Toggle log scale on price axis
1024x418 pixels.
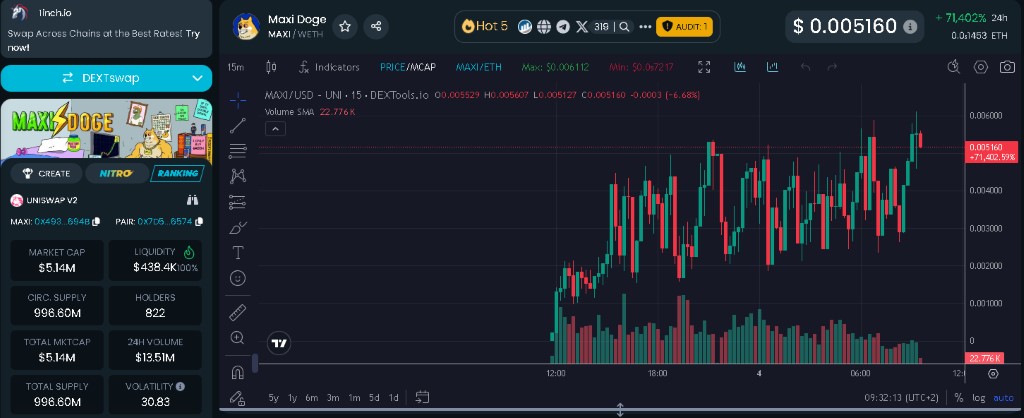(x=977, y=397)
